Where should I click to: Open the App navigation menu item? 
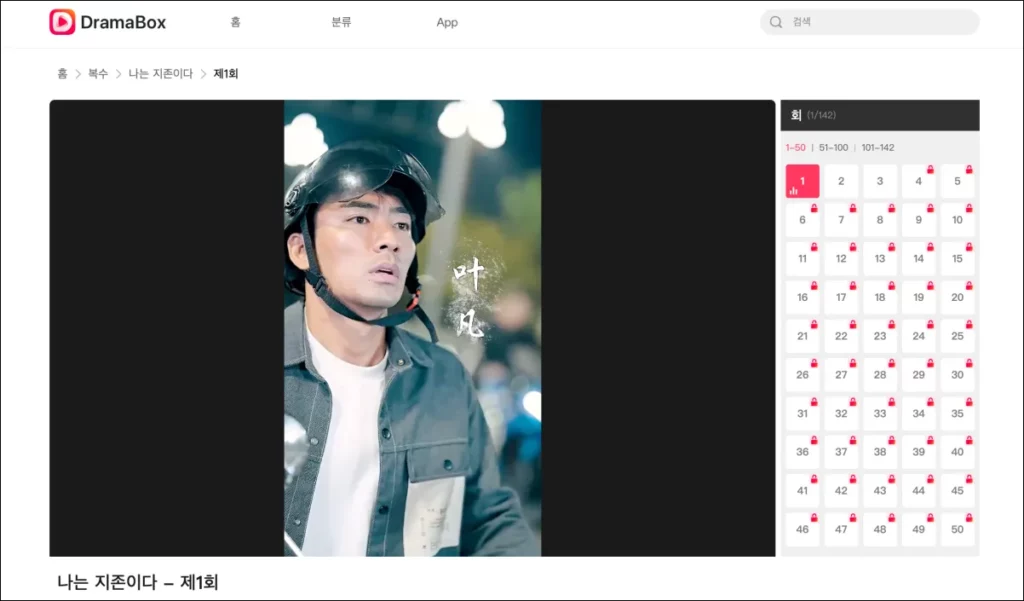tap(447, 22)
